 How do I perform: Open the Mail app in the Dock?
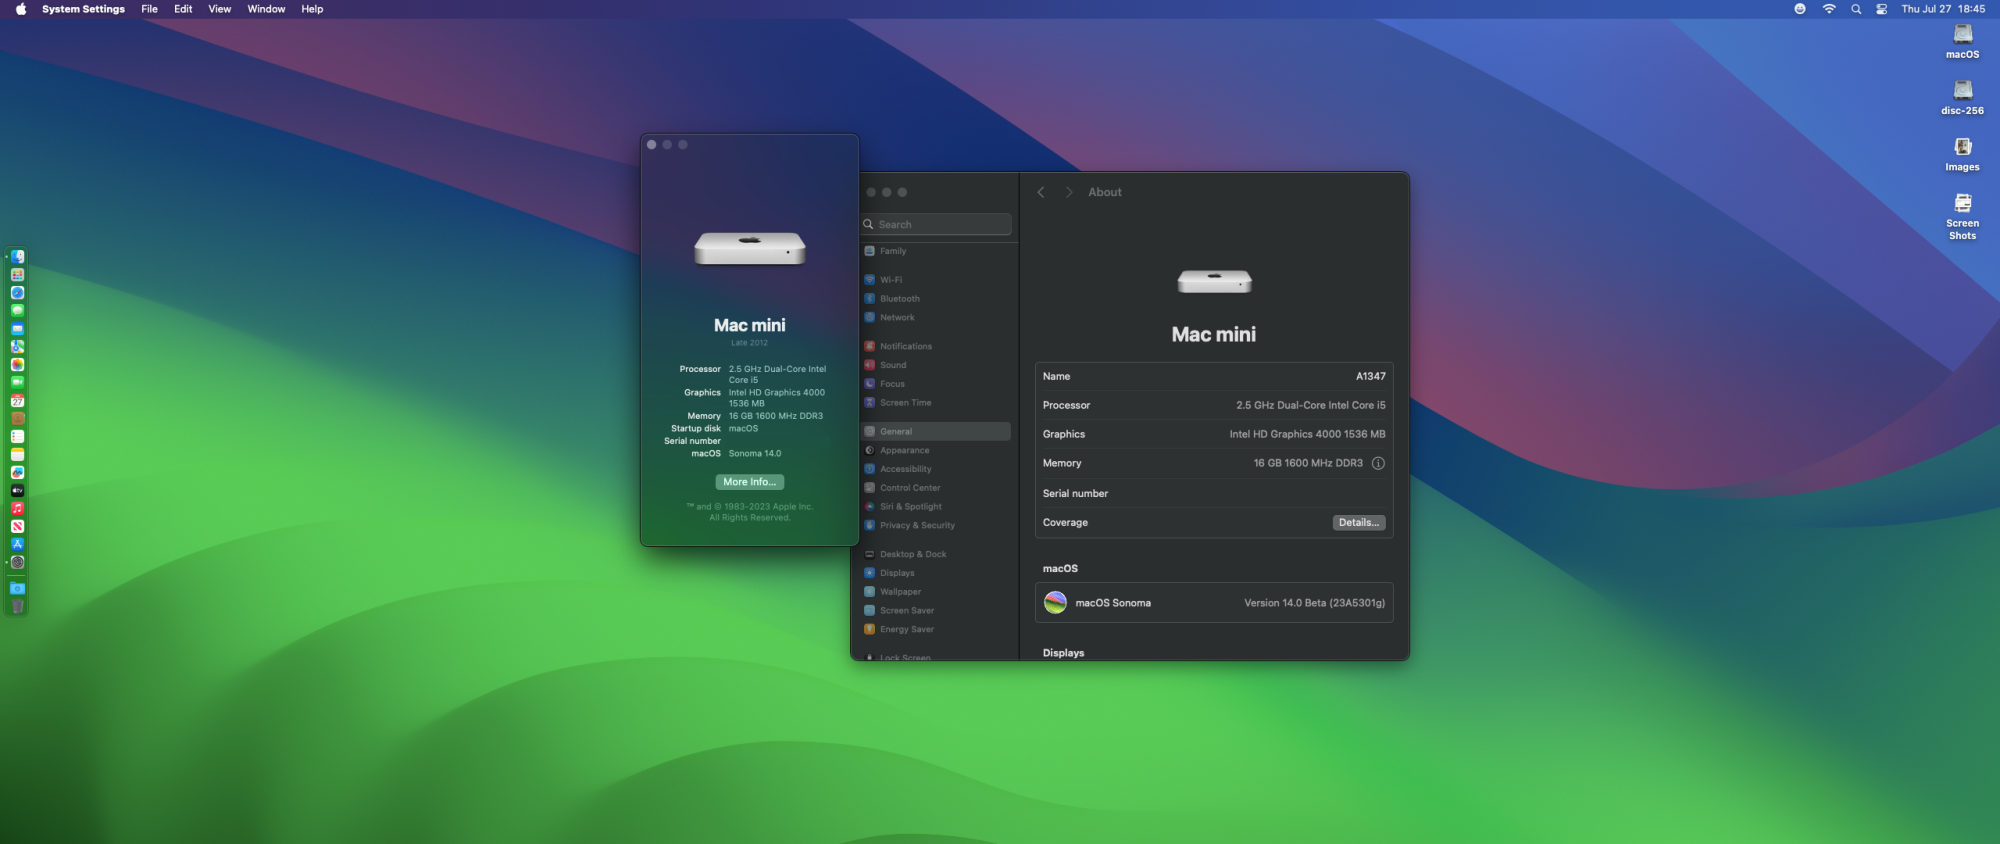(x=17, y=329)
